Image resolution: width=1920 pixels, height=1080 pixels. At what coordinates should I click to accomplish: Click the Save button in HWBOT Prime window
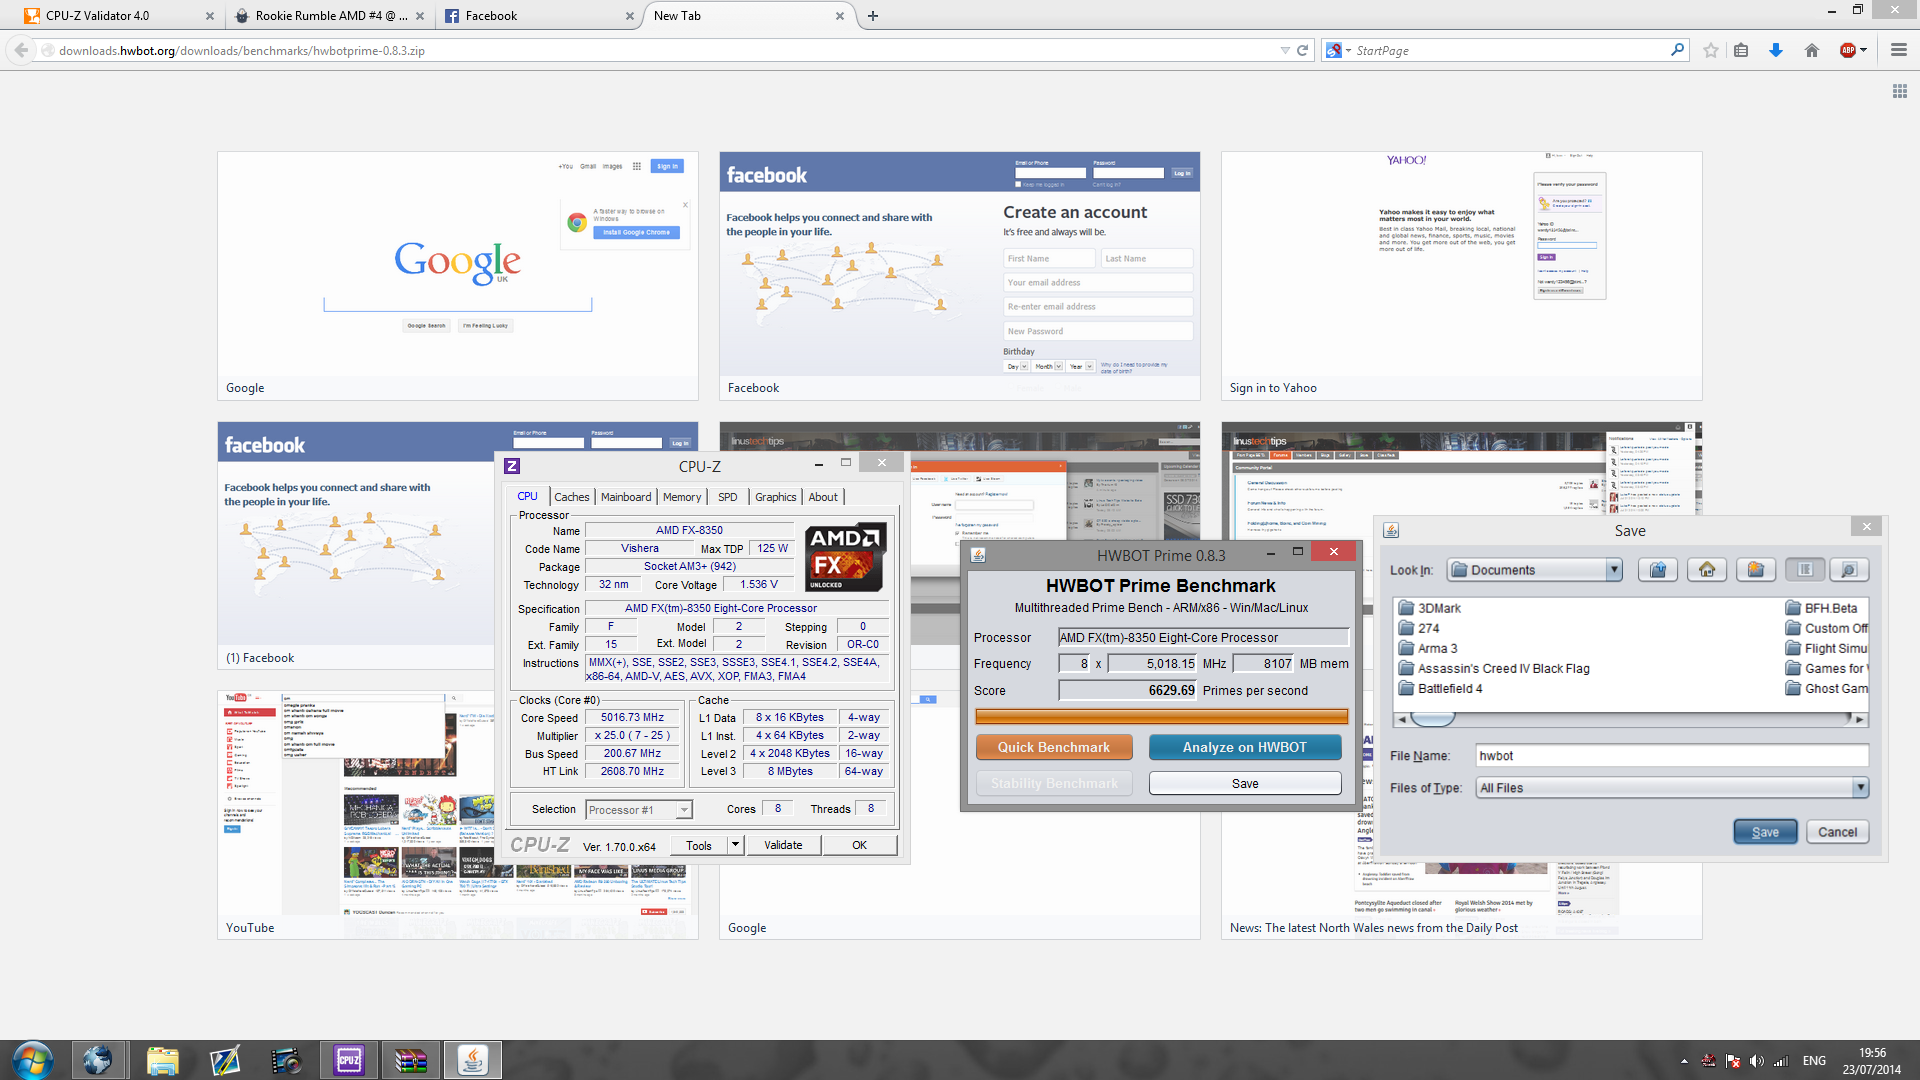[1245, 783]
